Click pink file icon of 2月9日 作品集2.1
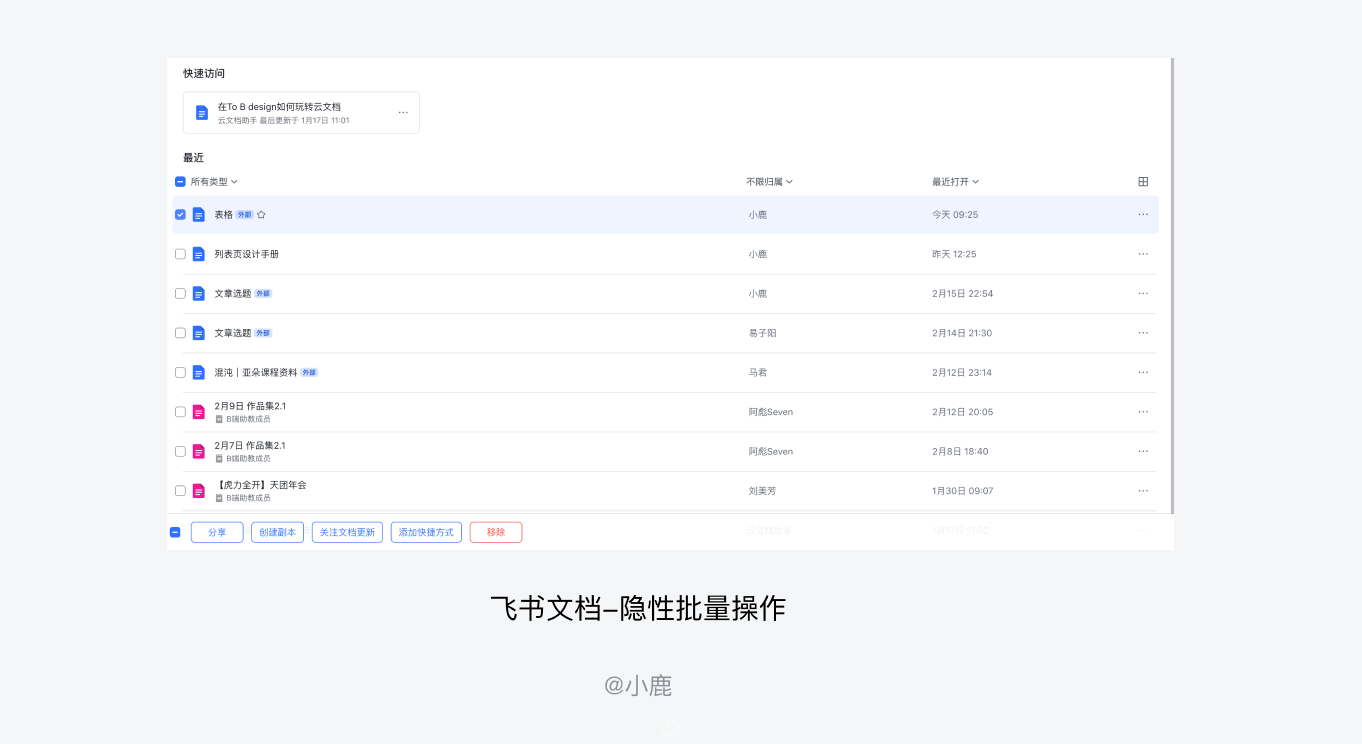Screen dimensions: 1362x744 [x=199, y=412]
